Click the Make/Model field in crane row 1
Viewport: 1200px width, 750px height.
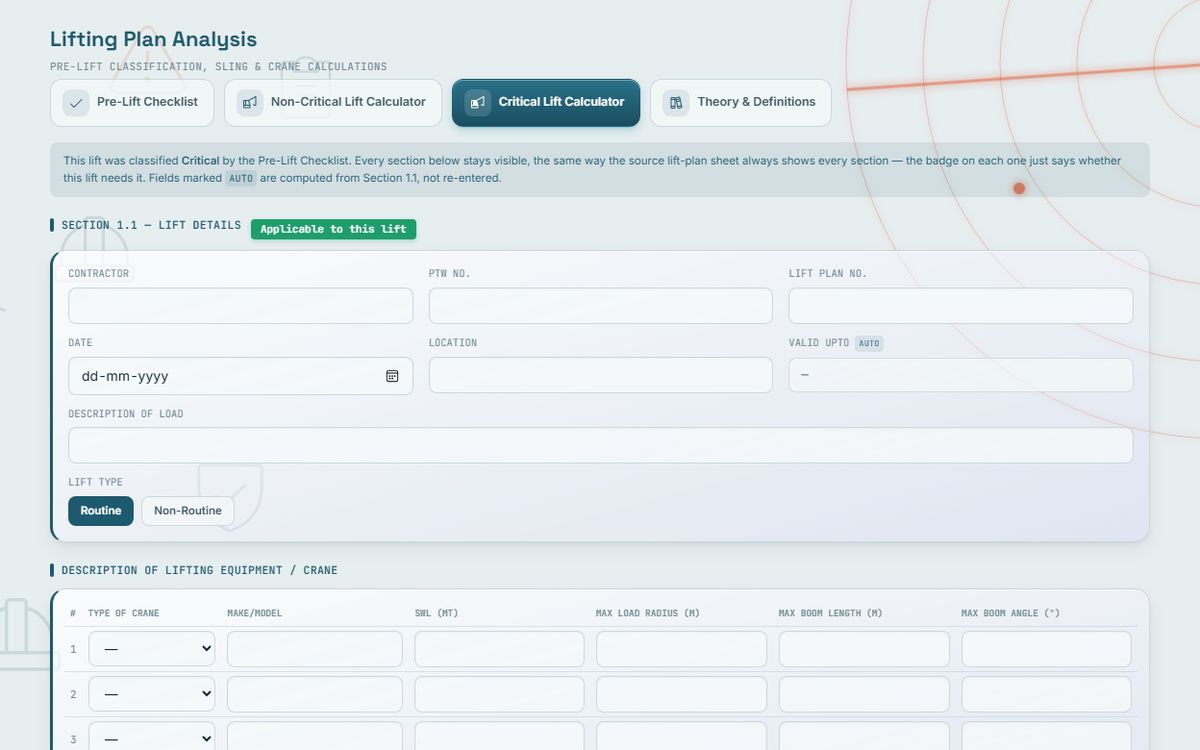(x=315, y=649)
